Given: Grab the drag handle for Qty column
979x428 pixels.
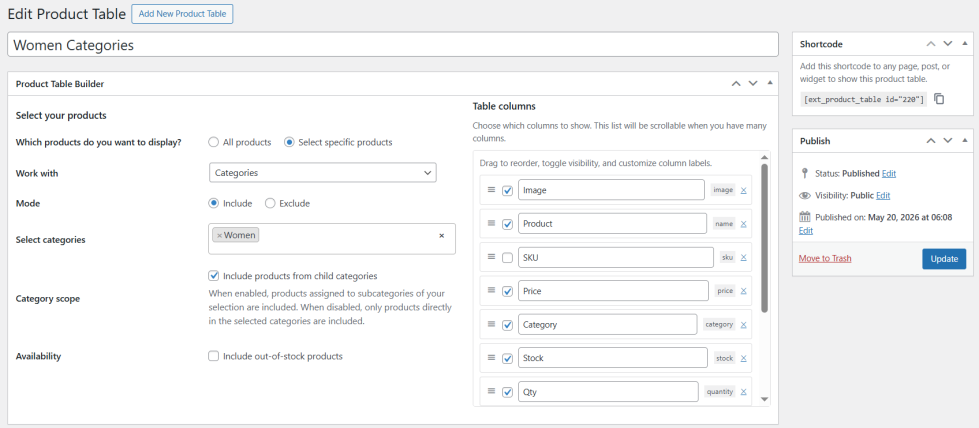Looking at the screenshot, I should (491, 391).
